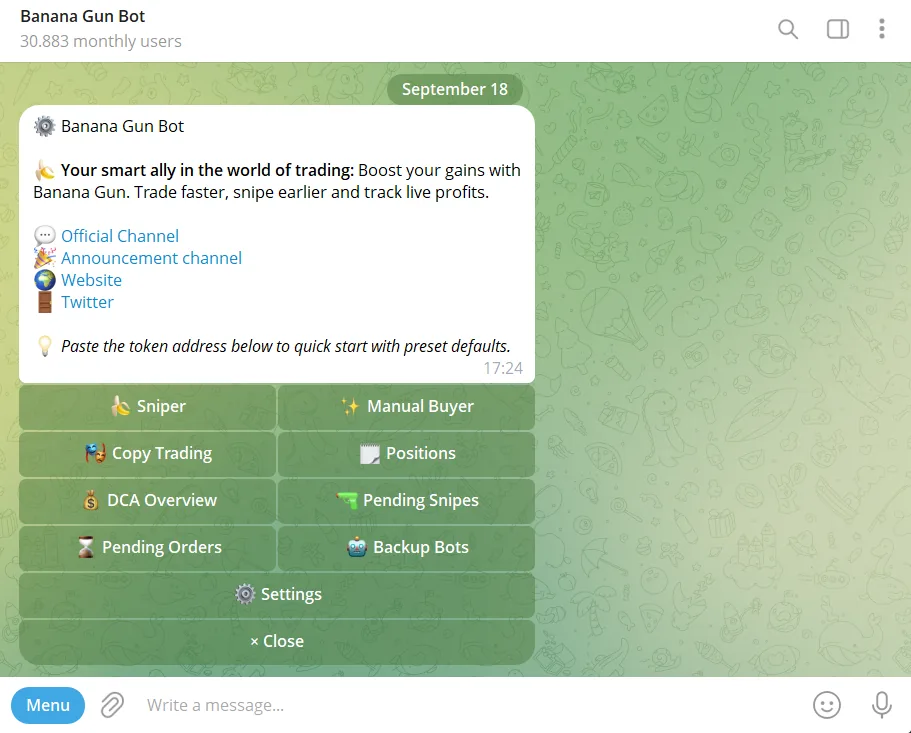Open the three-dot more options menu
This screenshot has height=733, width=911.
[x=881, y=29]
